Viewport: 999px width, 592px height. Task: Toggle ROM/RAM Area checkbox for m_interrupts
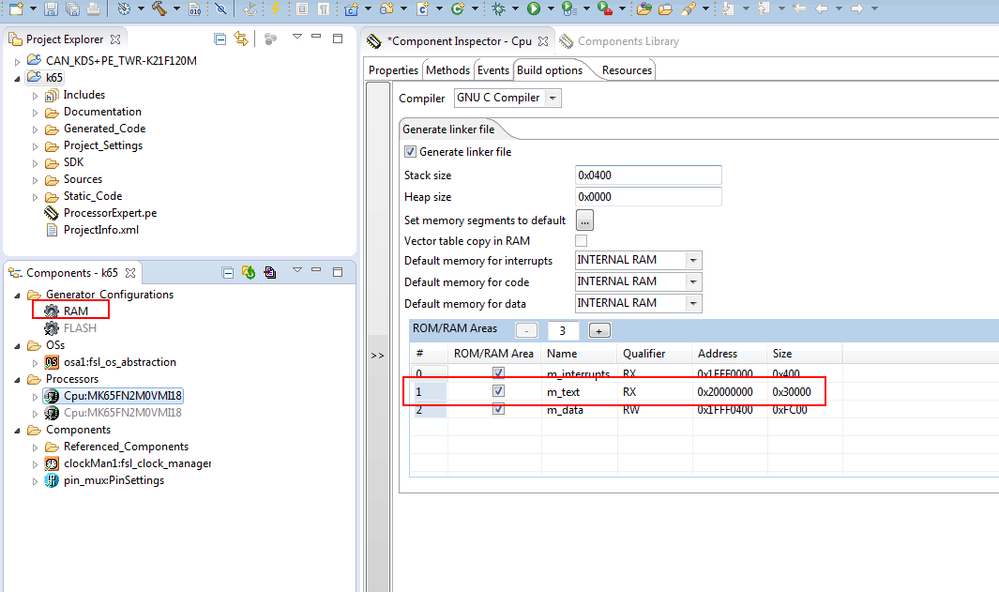tap(498, 373)
